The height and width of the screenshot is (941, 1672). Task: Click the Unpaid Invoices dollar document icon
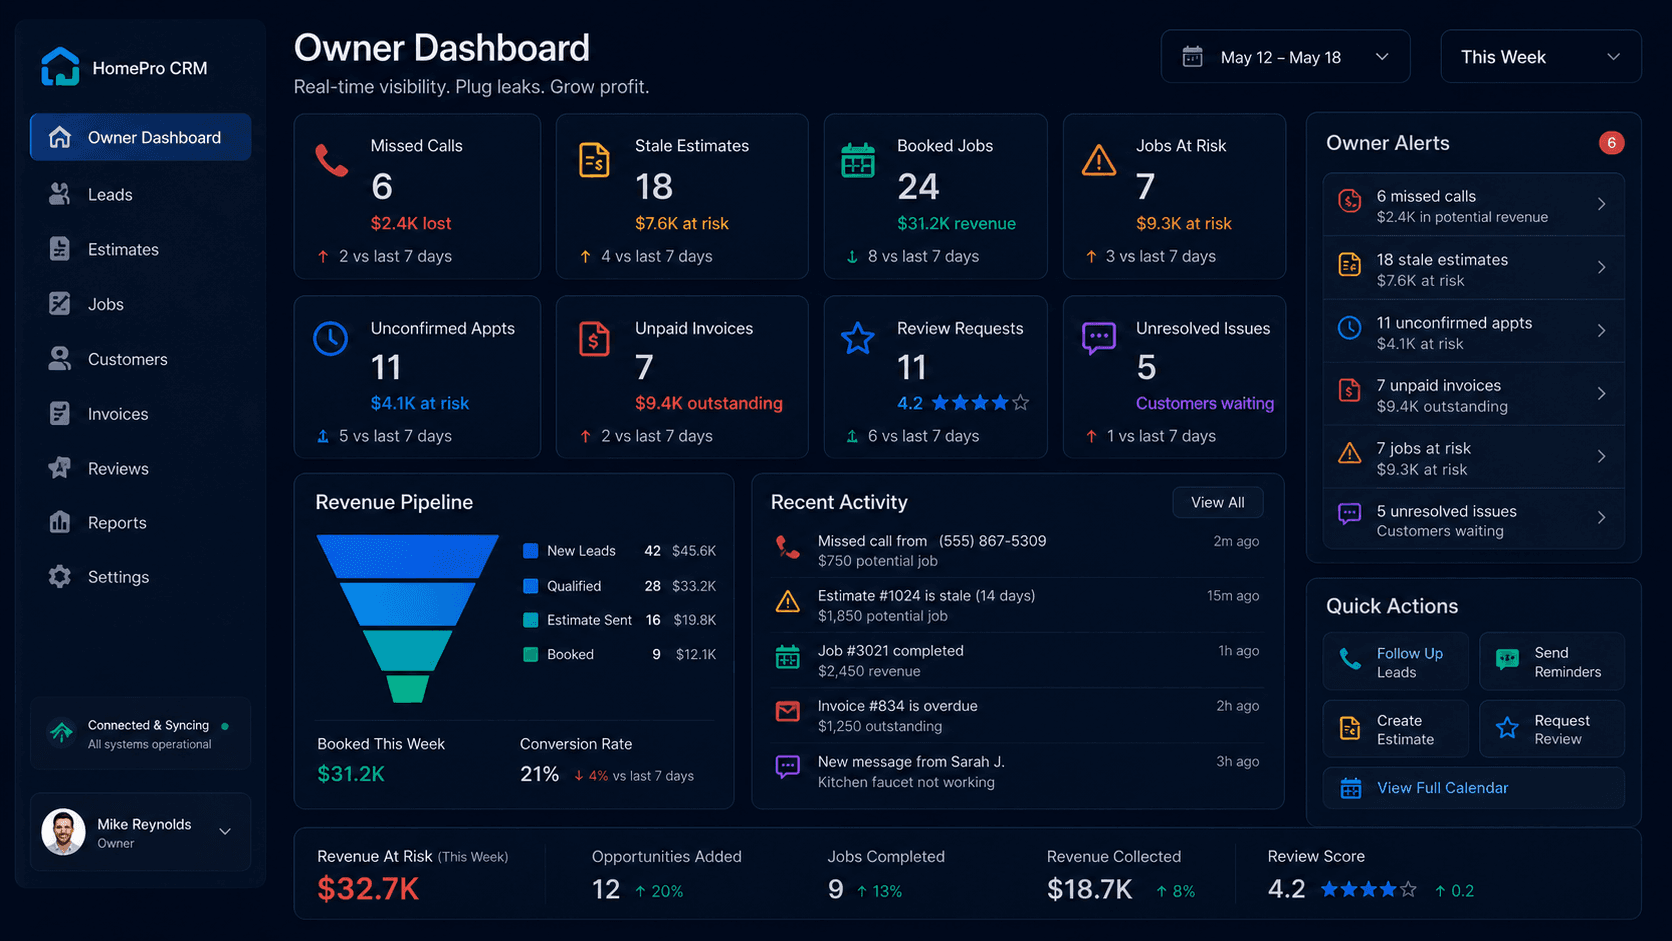594,339
